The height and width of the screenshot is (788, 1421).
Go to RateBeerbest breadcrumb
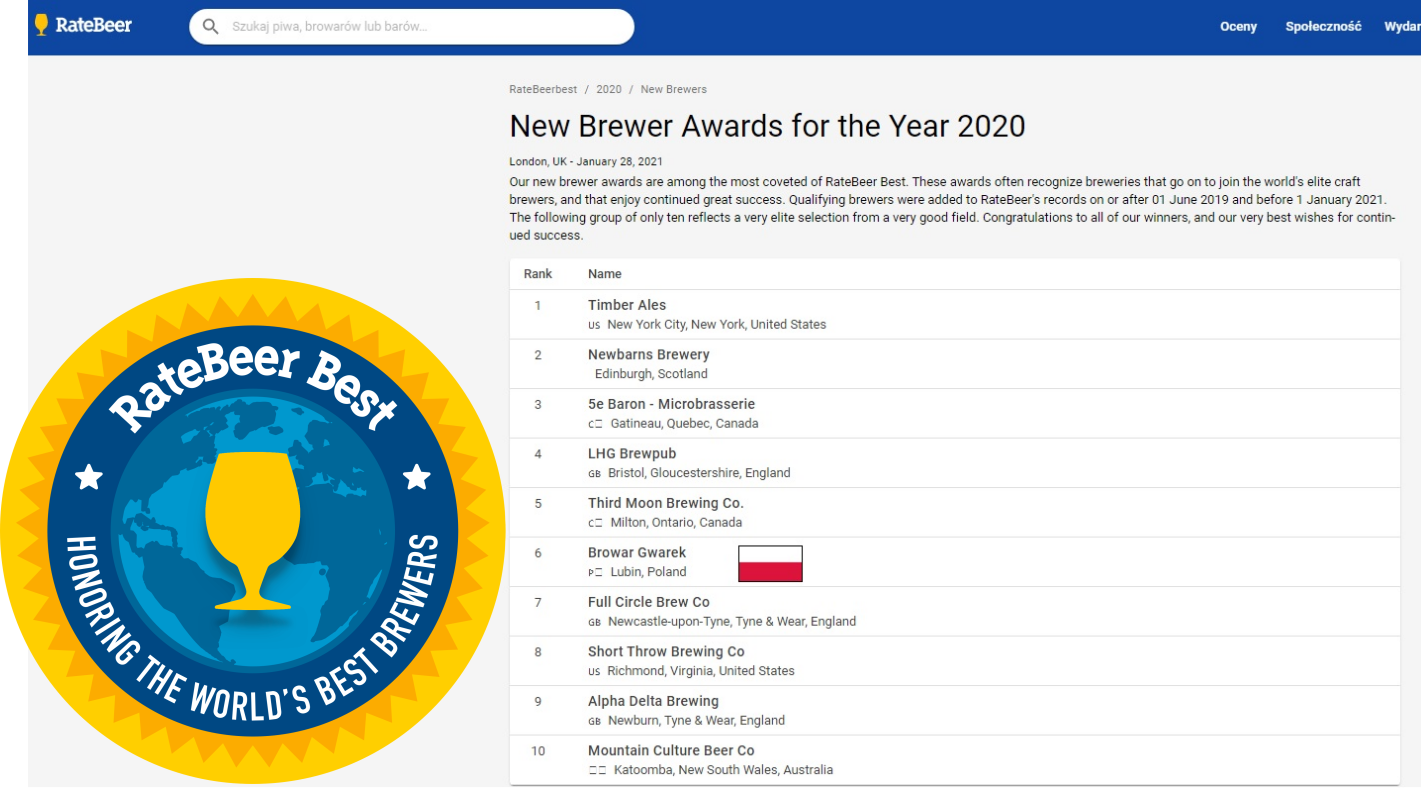tap(543, 90)
